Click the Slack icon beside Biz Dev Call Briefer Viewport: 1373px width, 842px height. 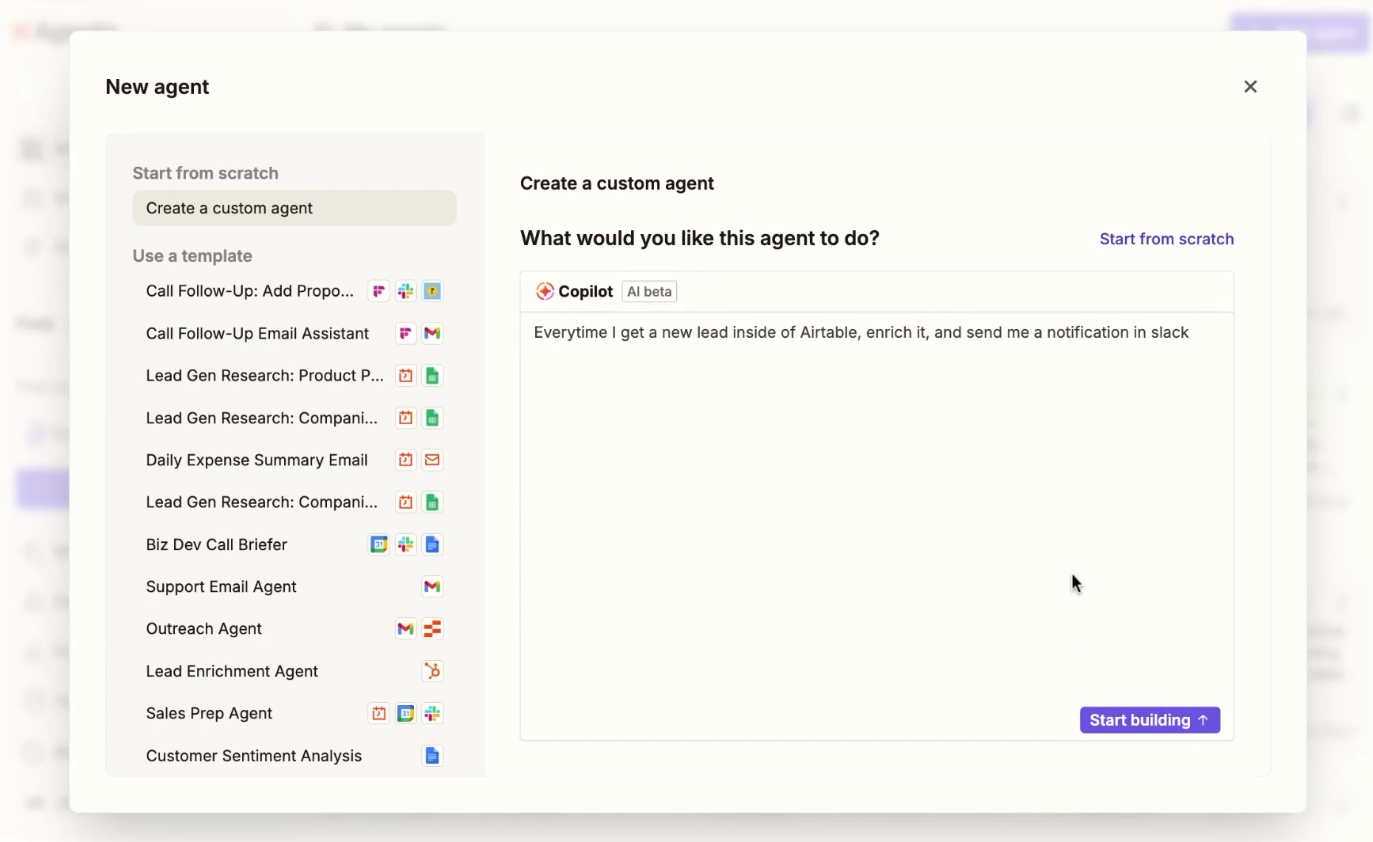tap(405, 544)
